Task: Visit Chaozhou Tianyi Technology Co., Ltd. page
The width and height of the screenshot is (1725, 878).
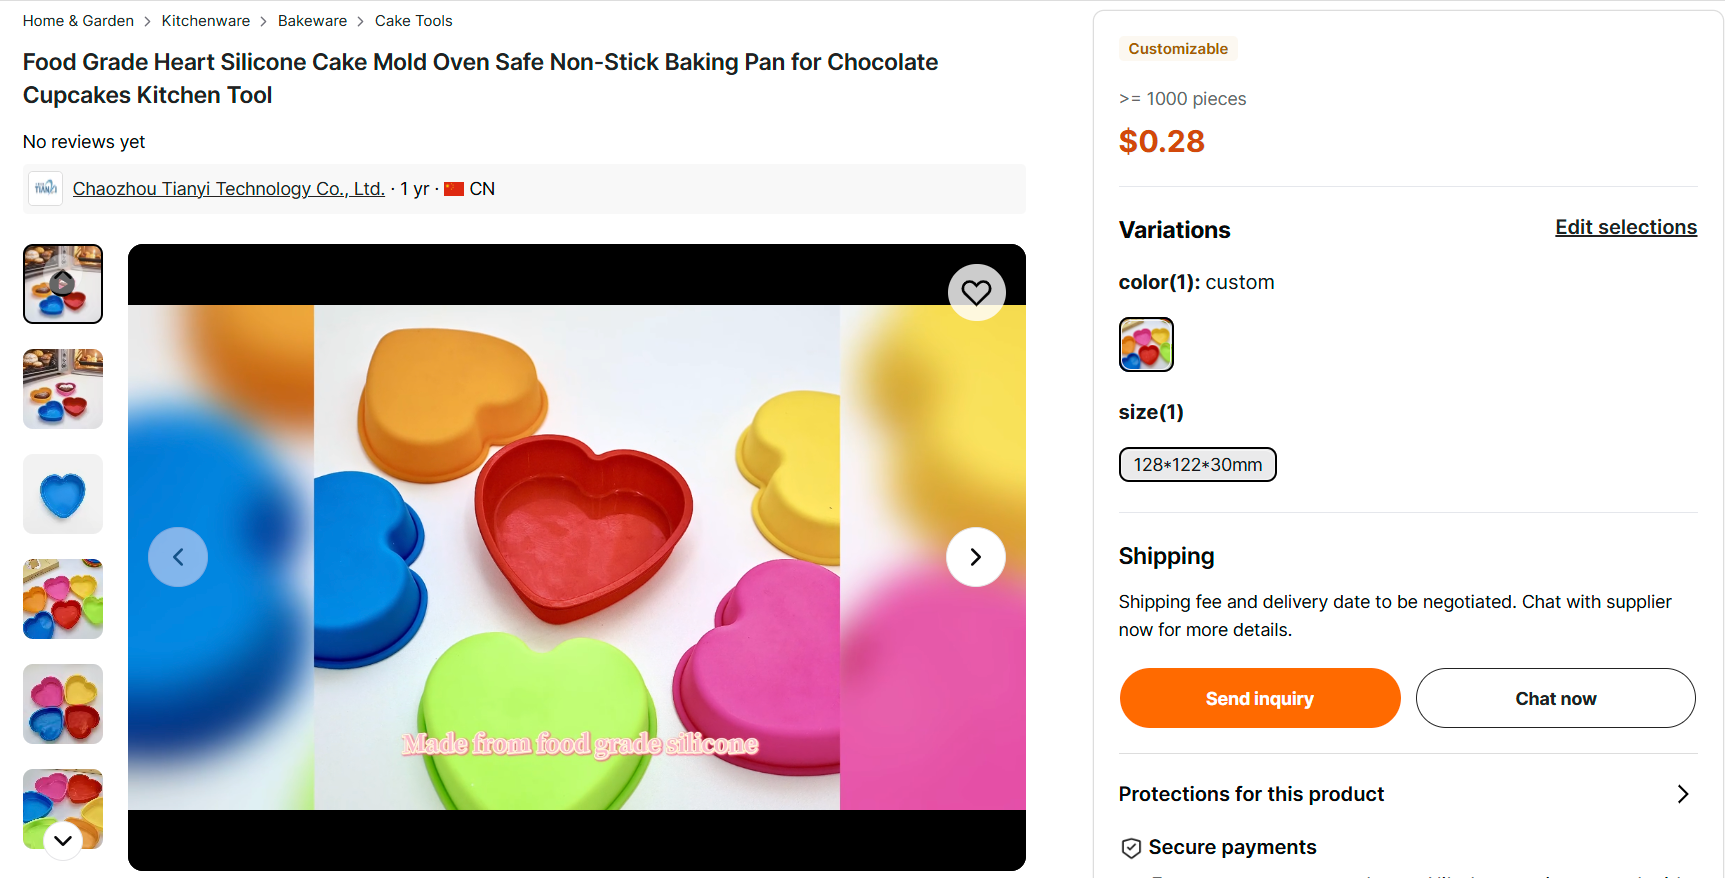Action: point(228,189)
